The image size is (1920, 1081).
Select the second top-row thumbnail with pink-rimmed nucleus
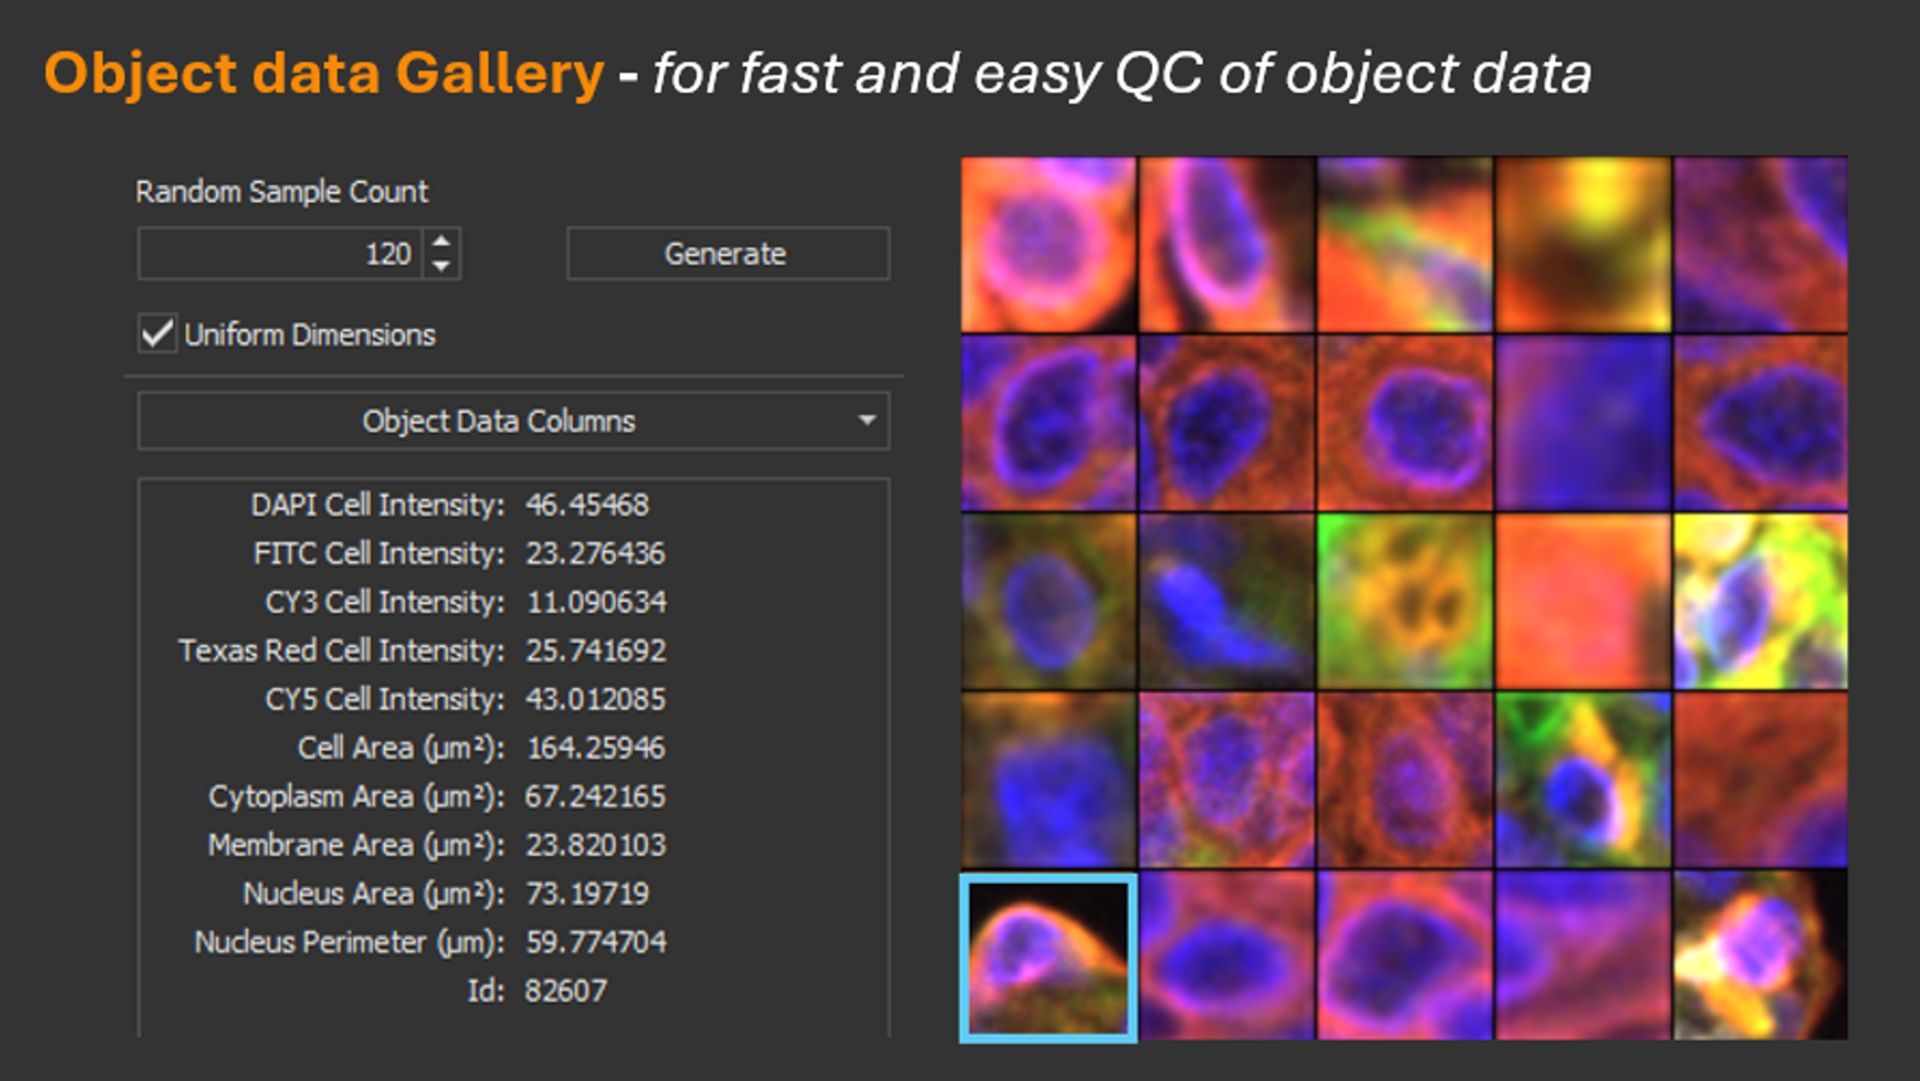click(x=1227, y=244)
